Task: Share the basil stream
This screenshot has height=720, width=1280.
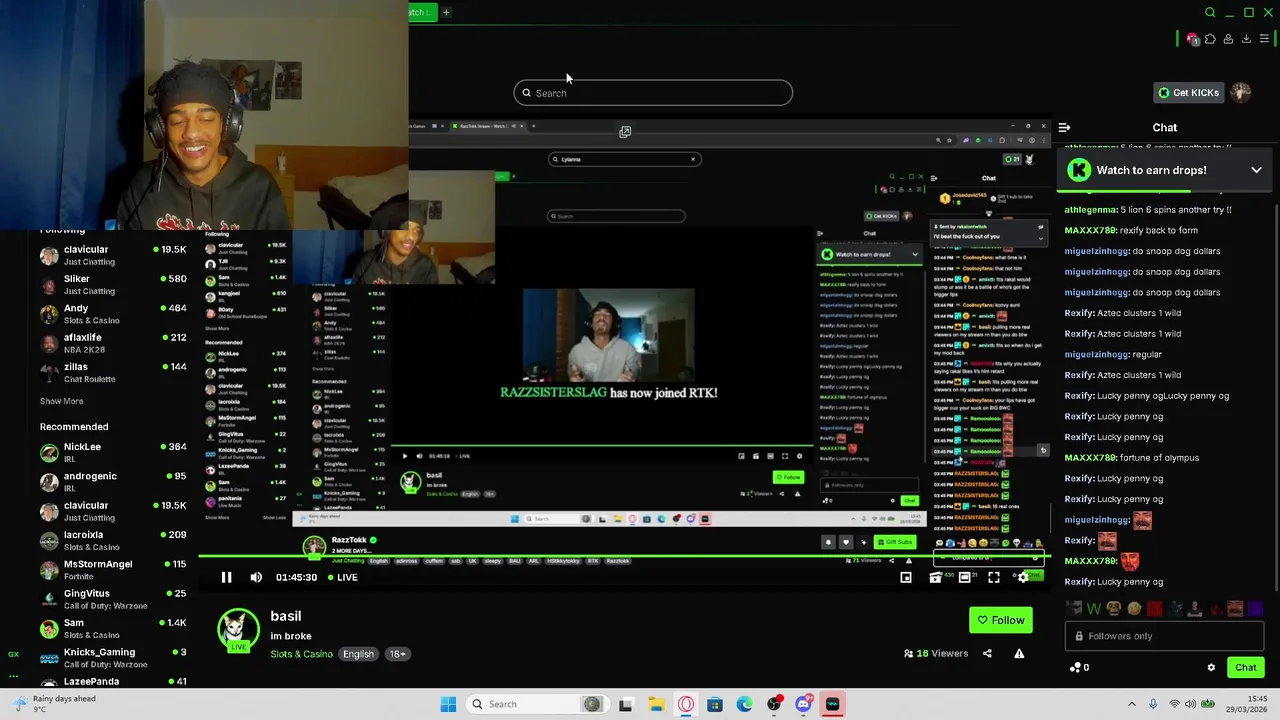Action: (x=987, y=654)
